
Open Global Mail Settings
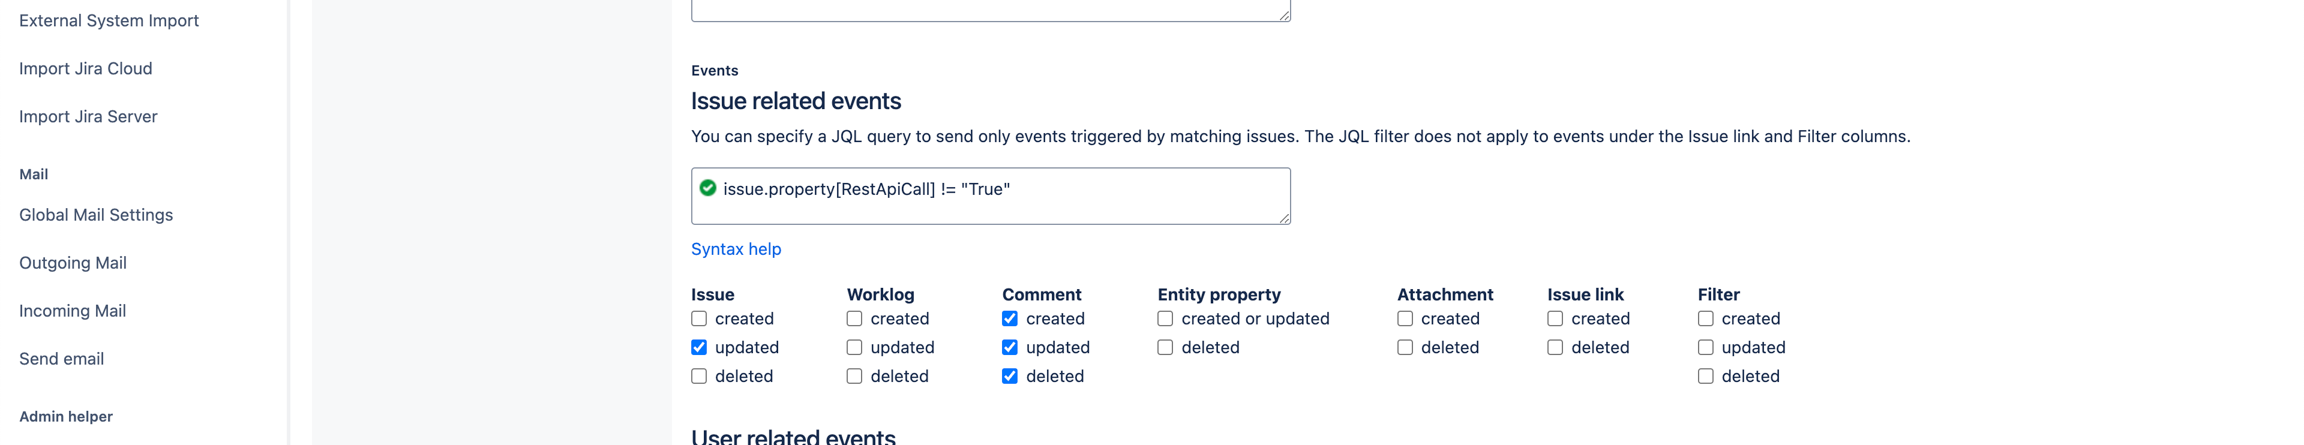coord(96,215)
